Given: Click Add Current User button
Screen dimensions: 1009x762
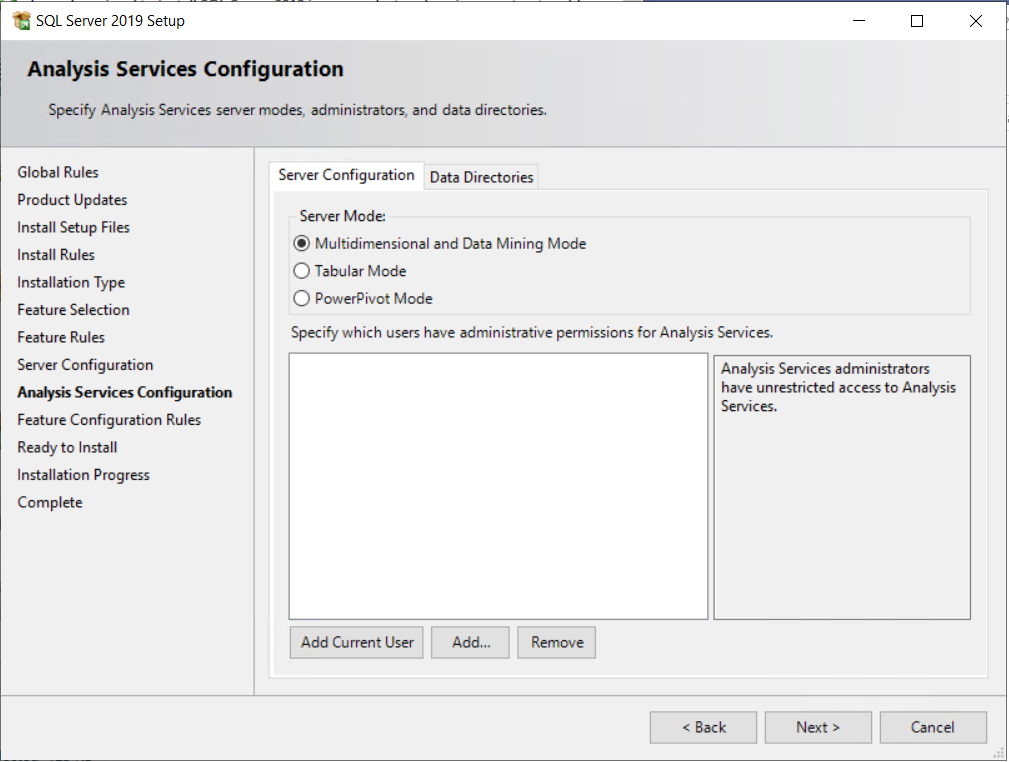Looking at the screenshot, I should tap(356, 642).
